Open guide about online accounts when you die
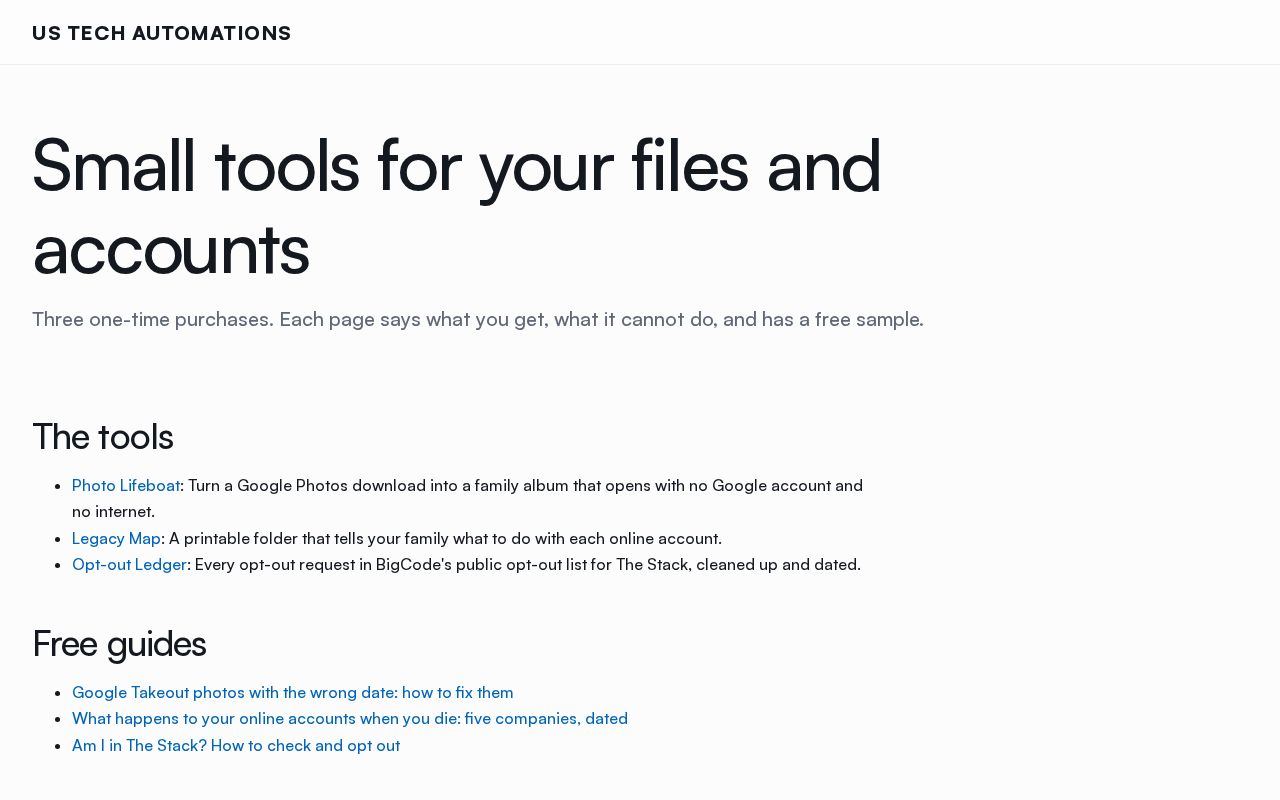The height and width of the screenshot is (800, 1280). (x=350, y=719)
